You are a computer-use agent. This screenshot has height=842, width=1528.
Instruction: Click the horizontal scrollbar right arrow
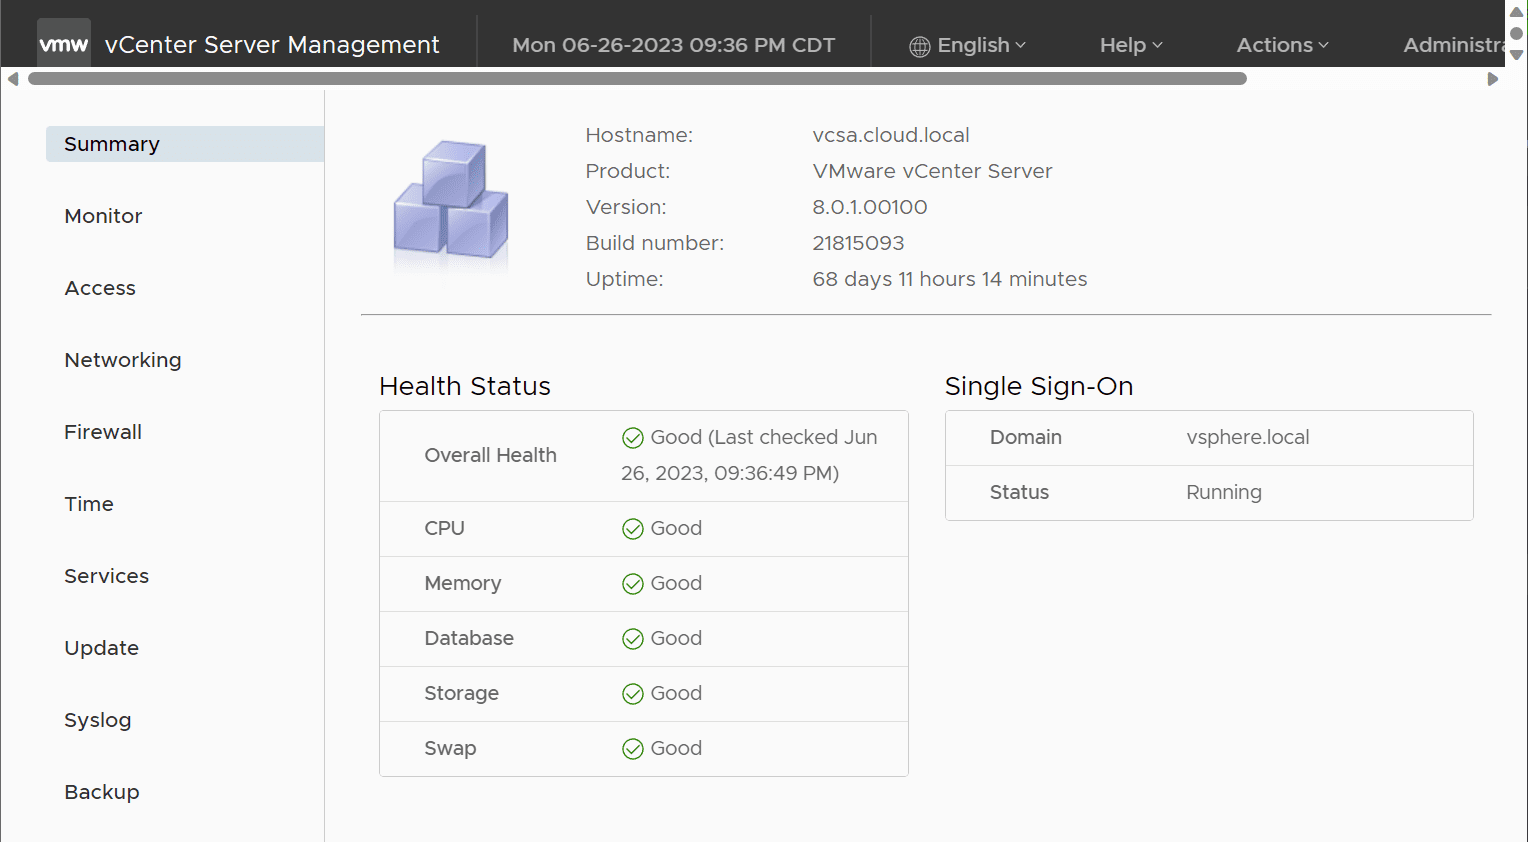pyautogui.click(x=1493, y=79)
